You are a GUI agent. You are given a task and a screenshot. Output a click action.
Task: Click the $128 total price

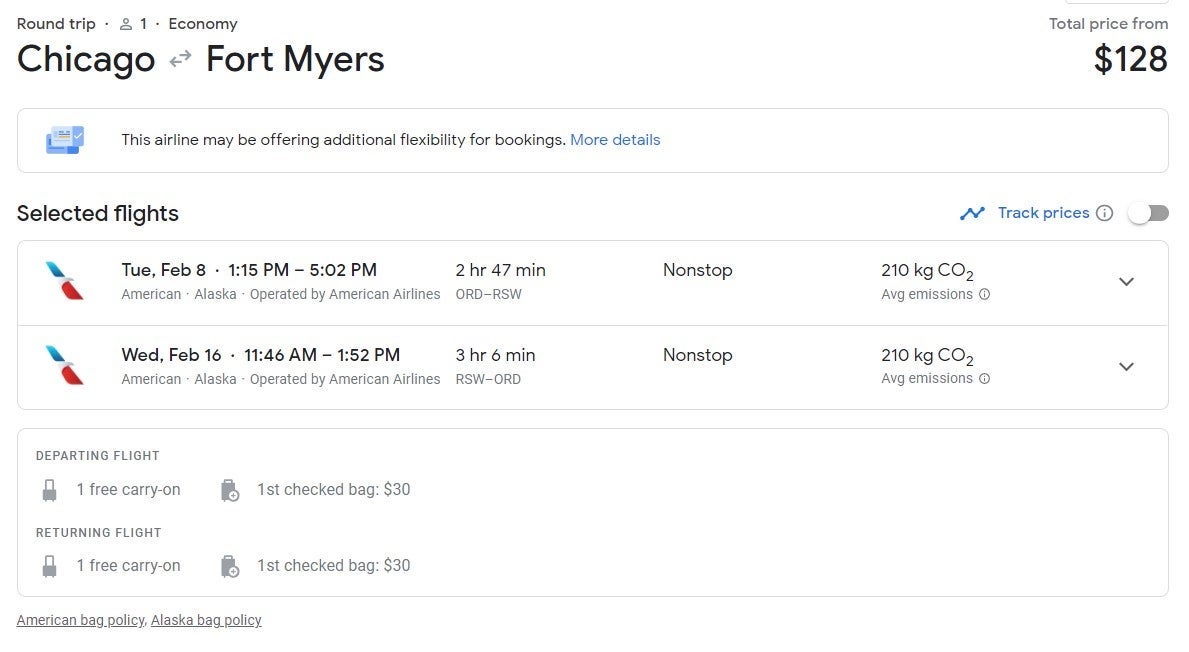pos(1130,60)
